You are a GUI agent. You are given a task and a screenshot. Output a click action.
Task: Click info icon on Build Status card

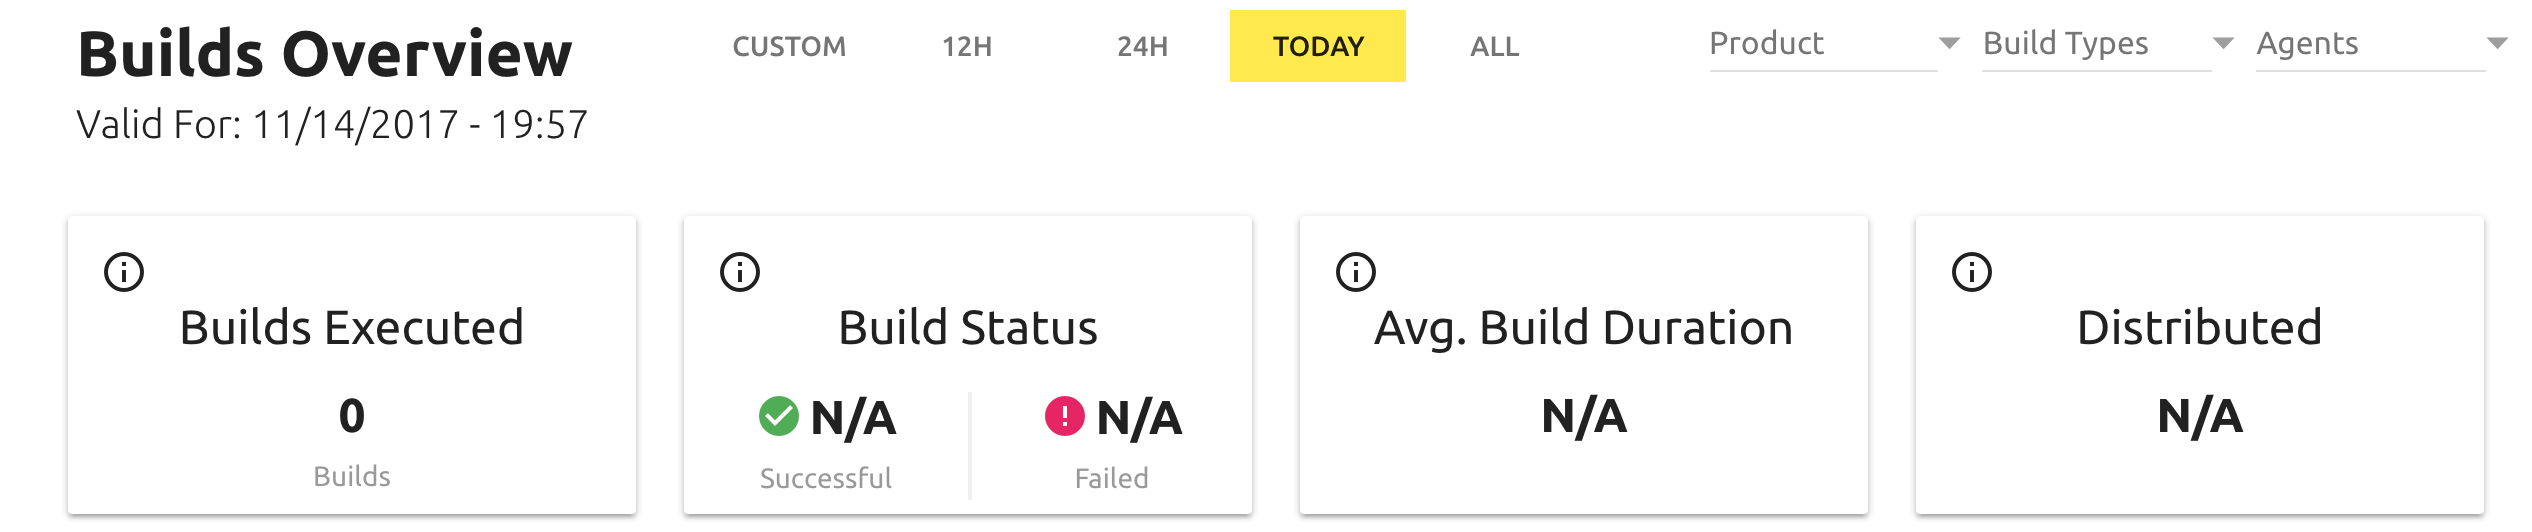click(740, 272)
